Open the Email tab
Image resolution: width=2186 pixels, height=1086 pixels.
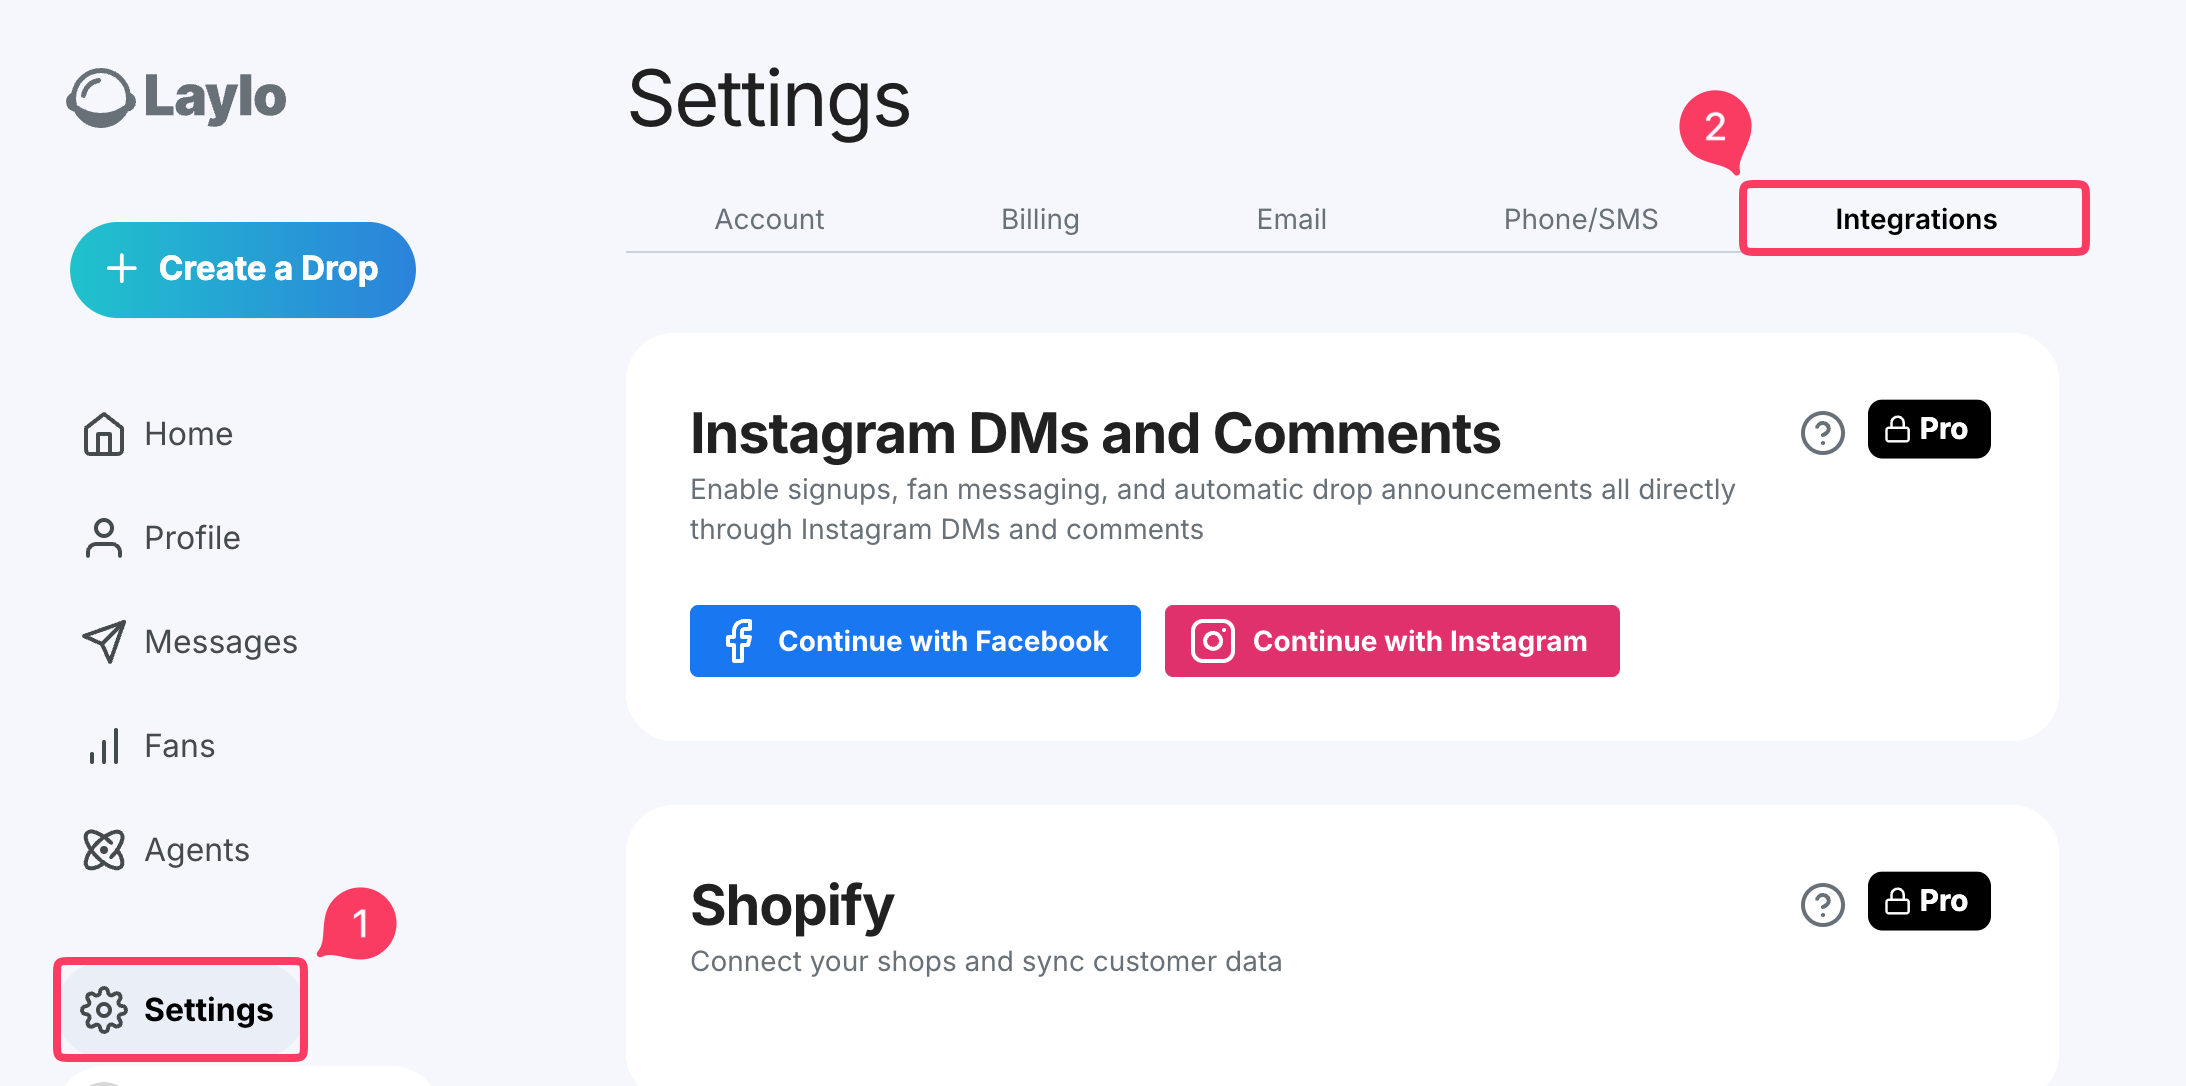point(1292,219)
